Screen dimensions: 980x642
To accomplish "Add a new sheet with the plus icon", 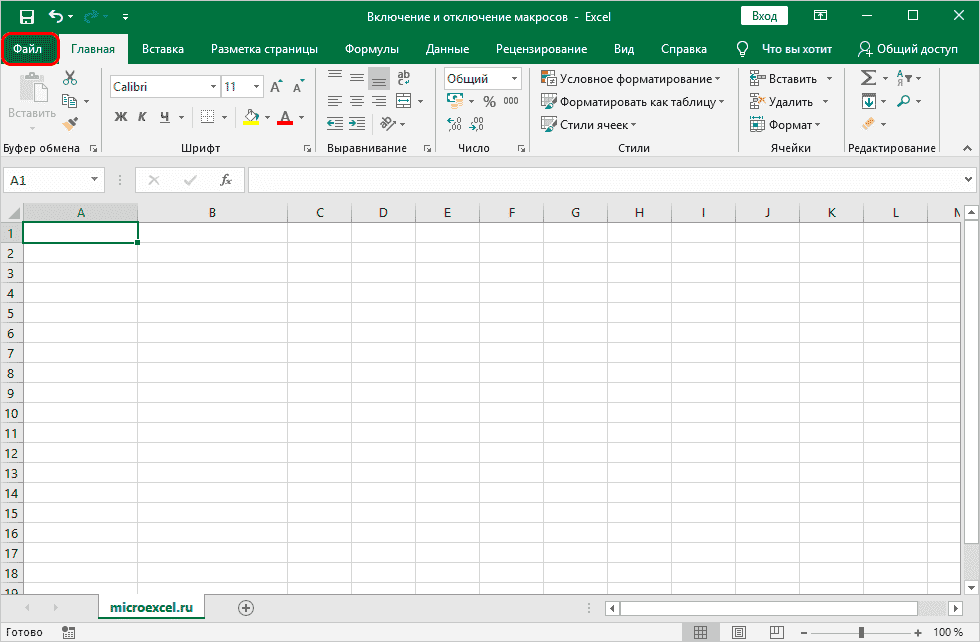I will (x=246, y=607).
